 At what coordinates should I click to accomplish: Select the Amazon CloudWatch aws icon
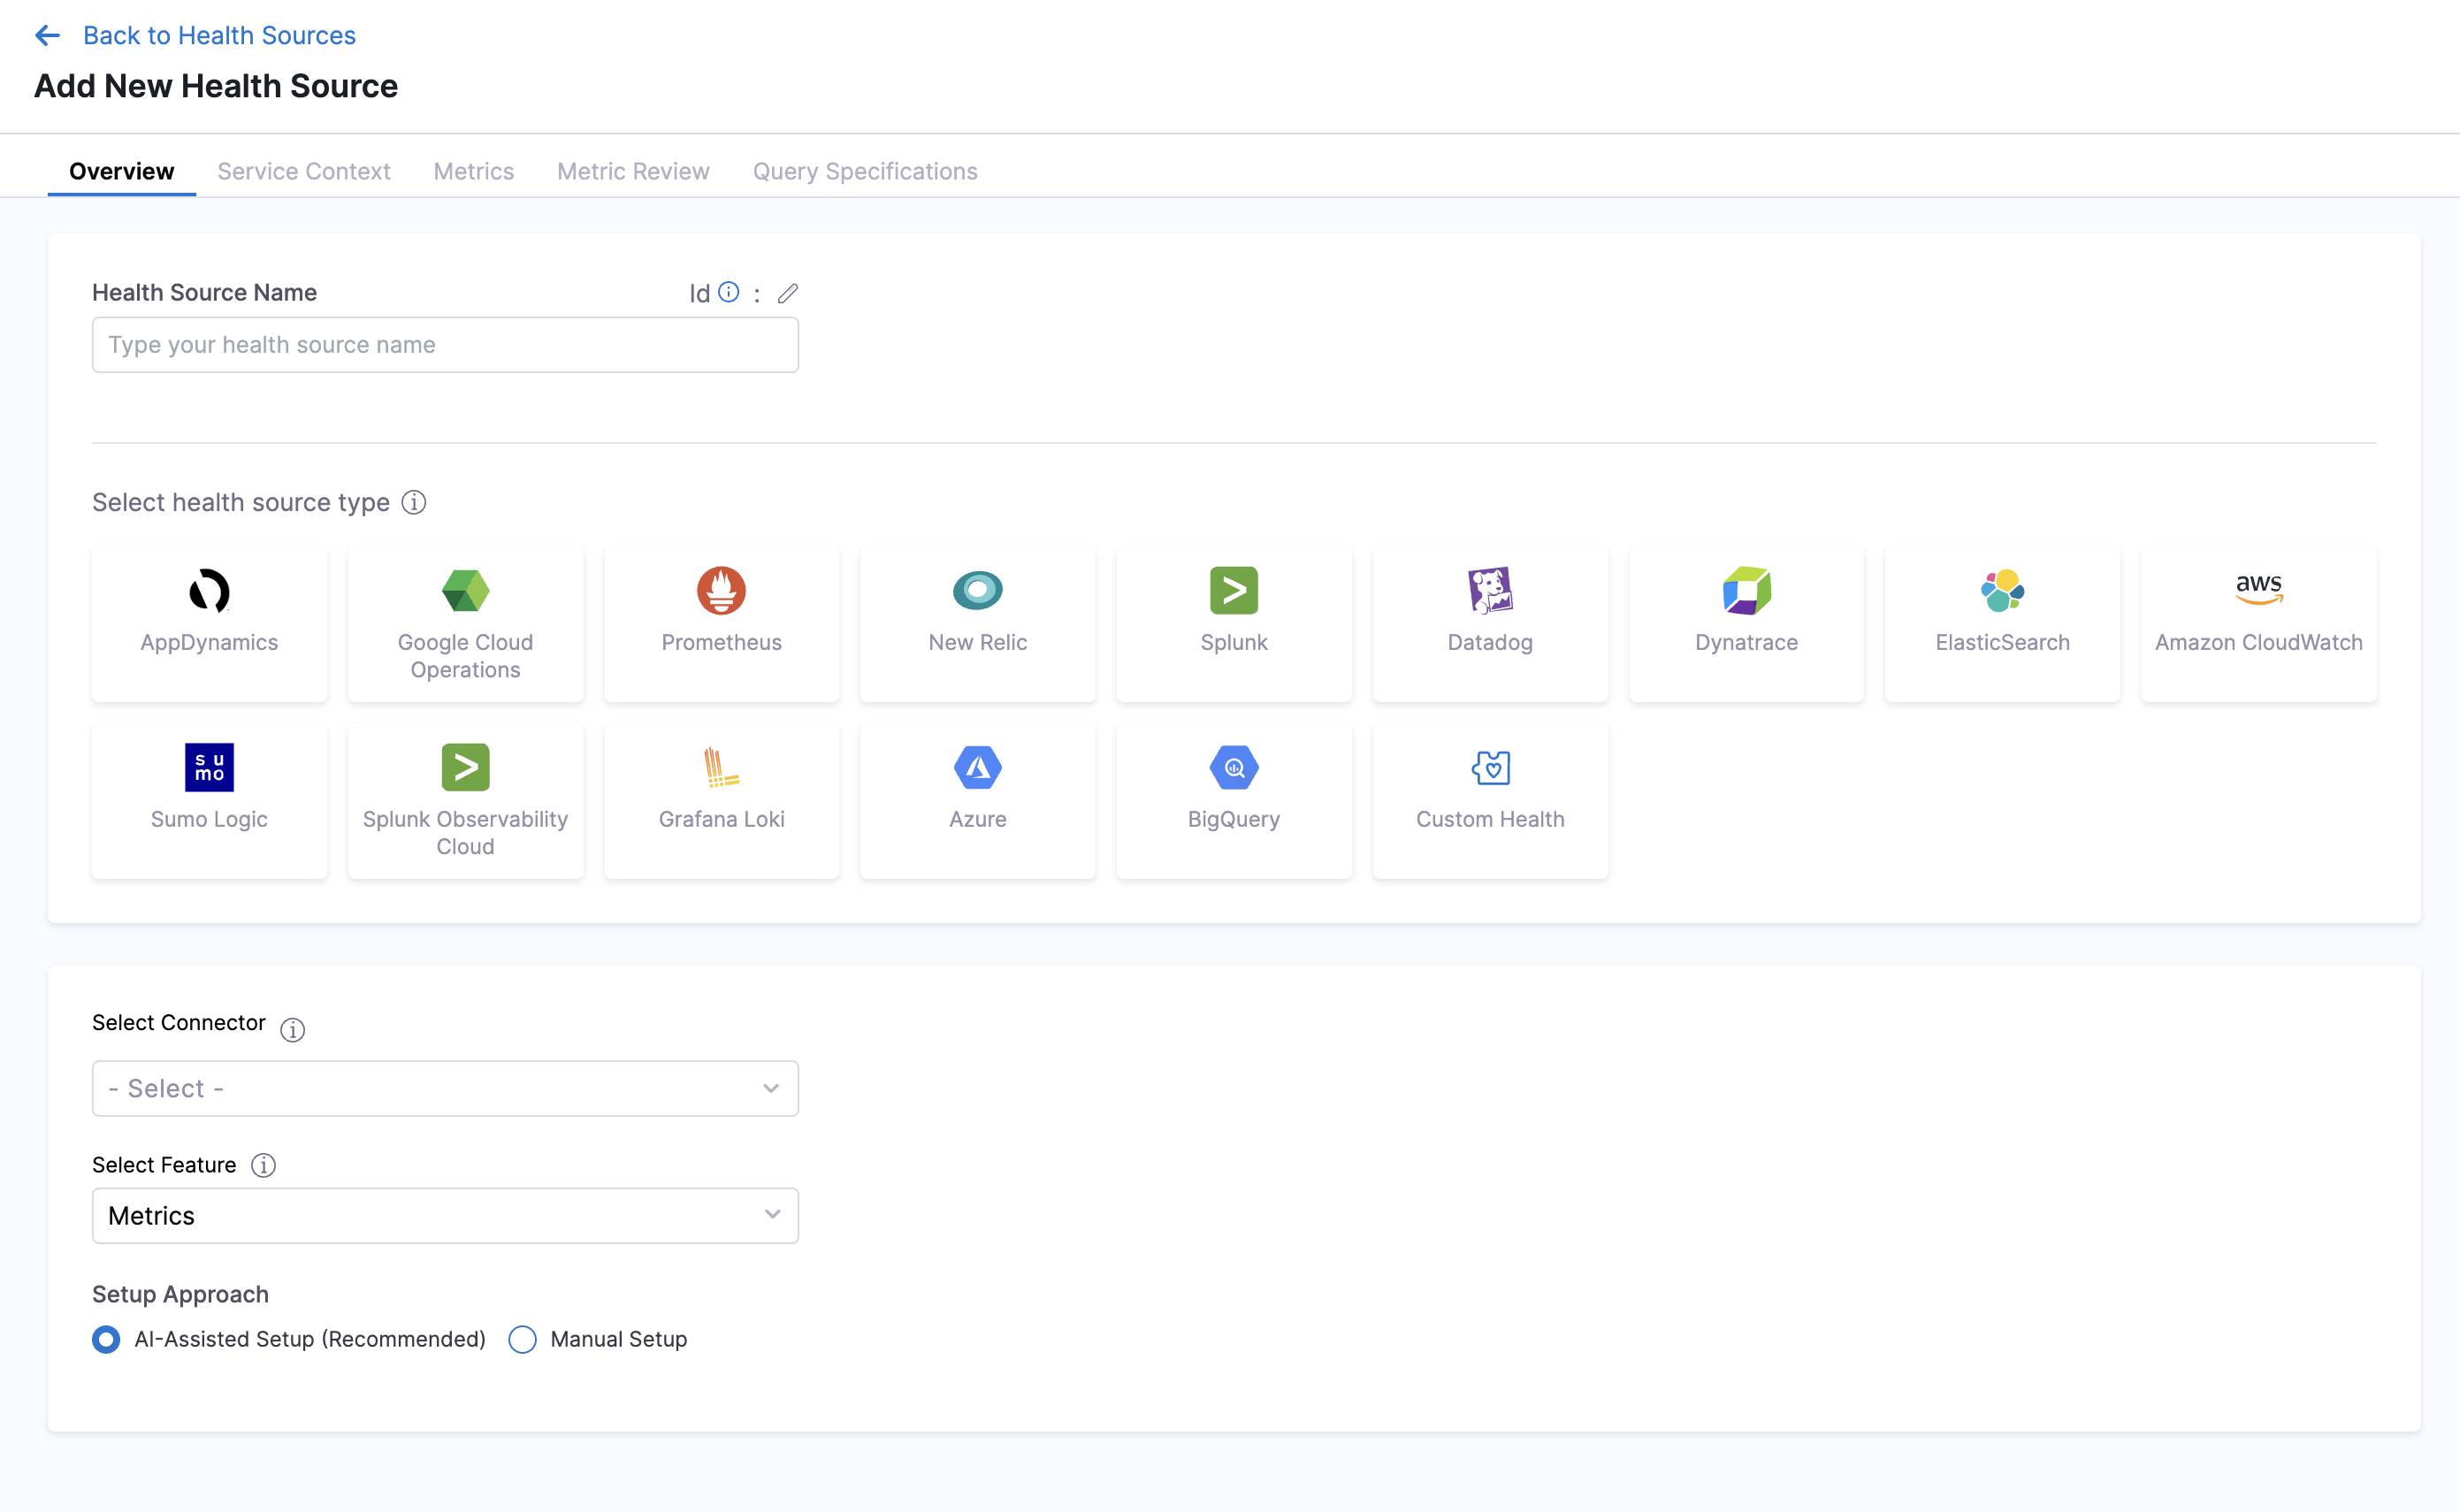[2259, 590]
